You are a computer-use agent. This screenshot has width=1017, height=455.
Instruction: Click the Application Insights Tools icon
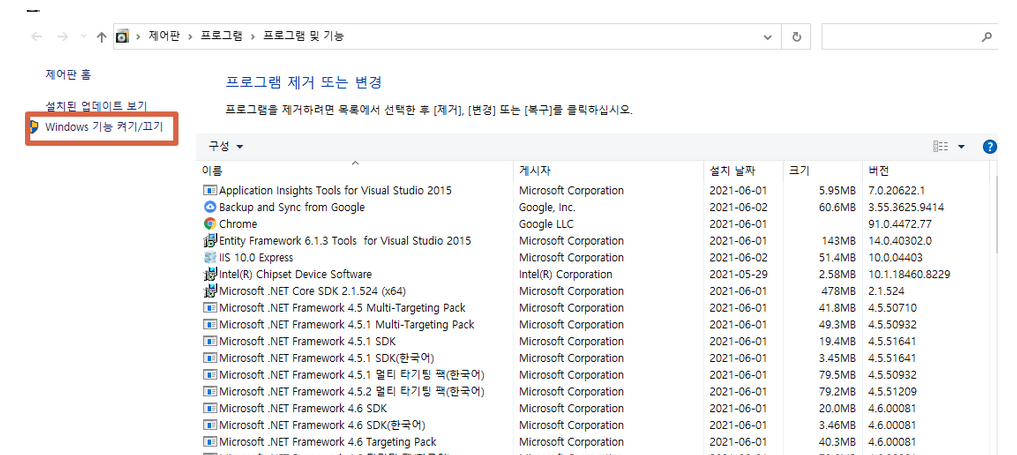(210, 190)
